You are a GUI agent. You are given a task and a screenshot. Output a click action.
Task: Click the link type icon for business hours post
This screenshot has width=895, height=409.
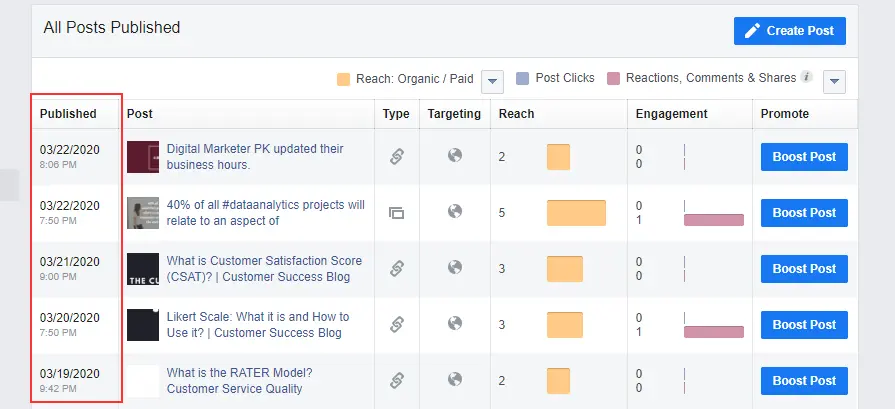(x=397, y=156)
